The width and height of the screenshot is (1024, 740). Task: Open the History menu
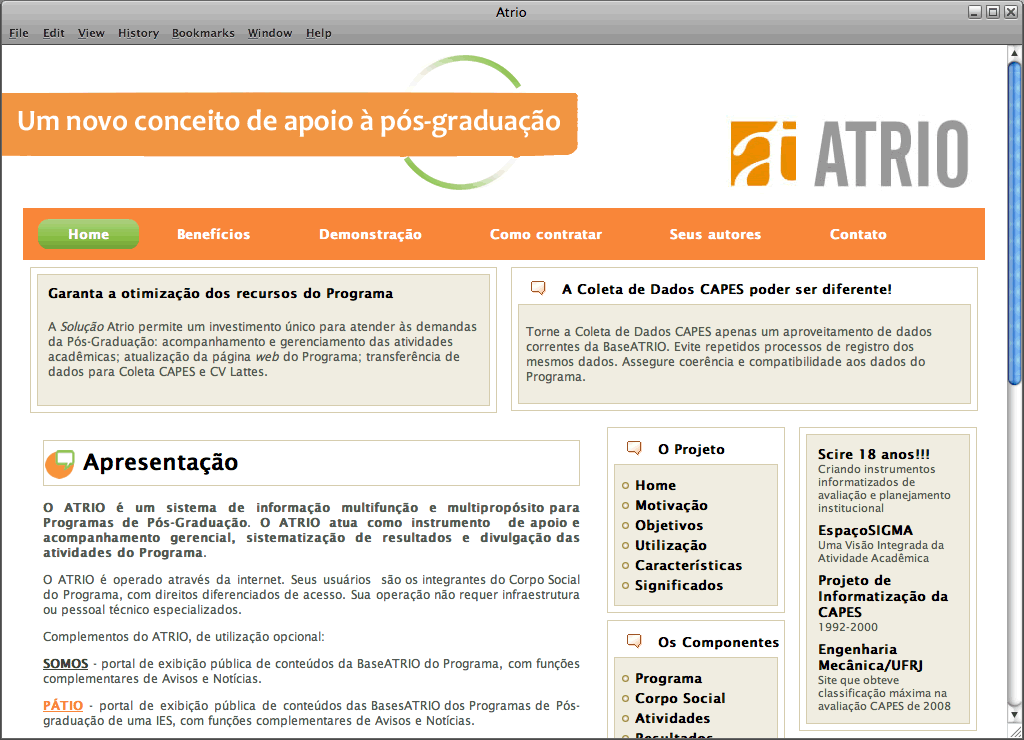[x=138, y=33]
